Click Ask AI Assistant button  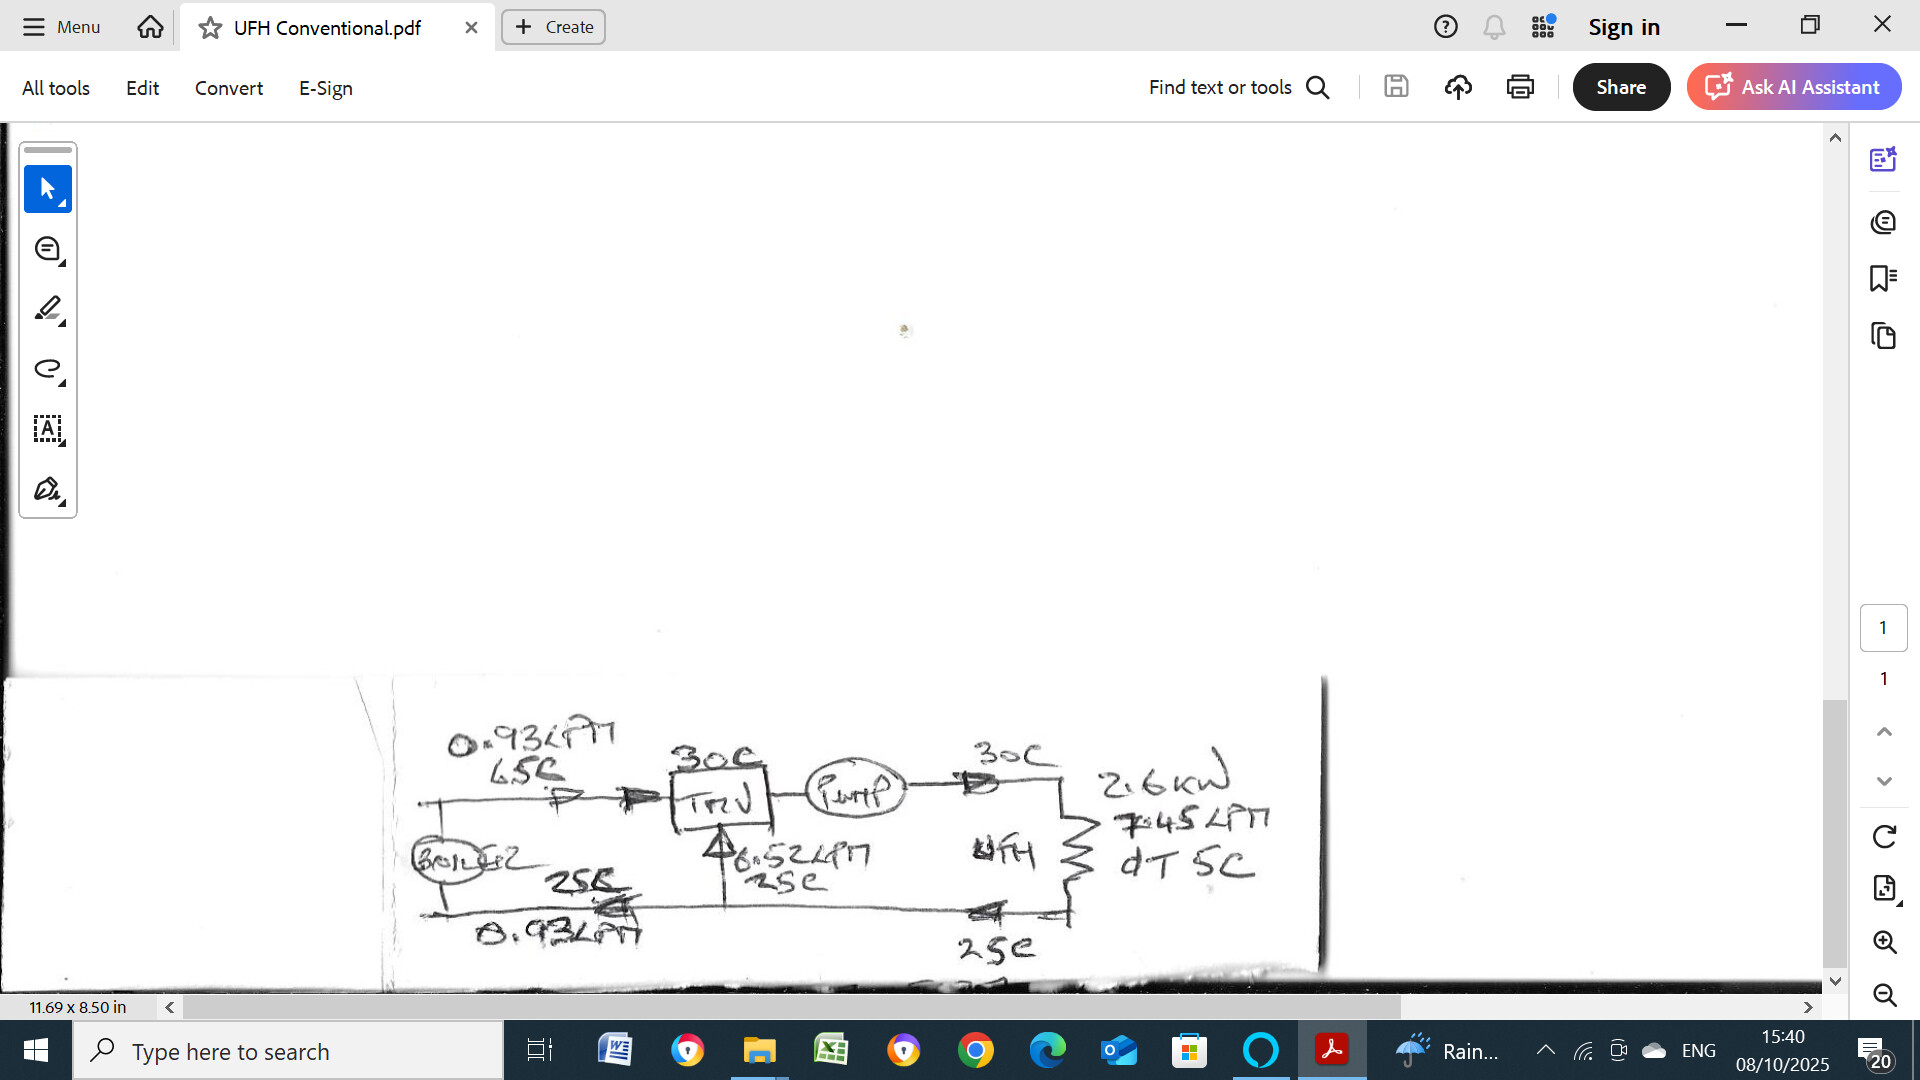(x=1794, y=87)
